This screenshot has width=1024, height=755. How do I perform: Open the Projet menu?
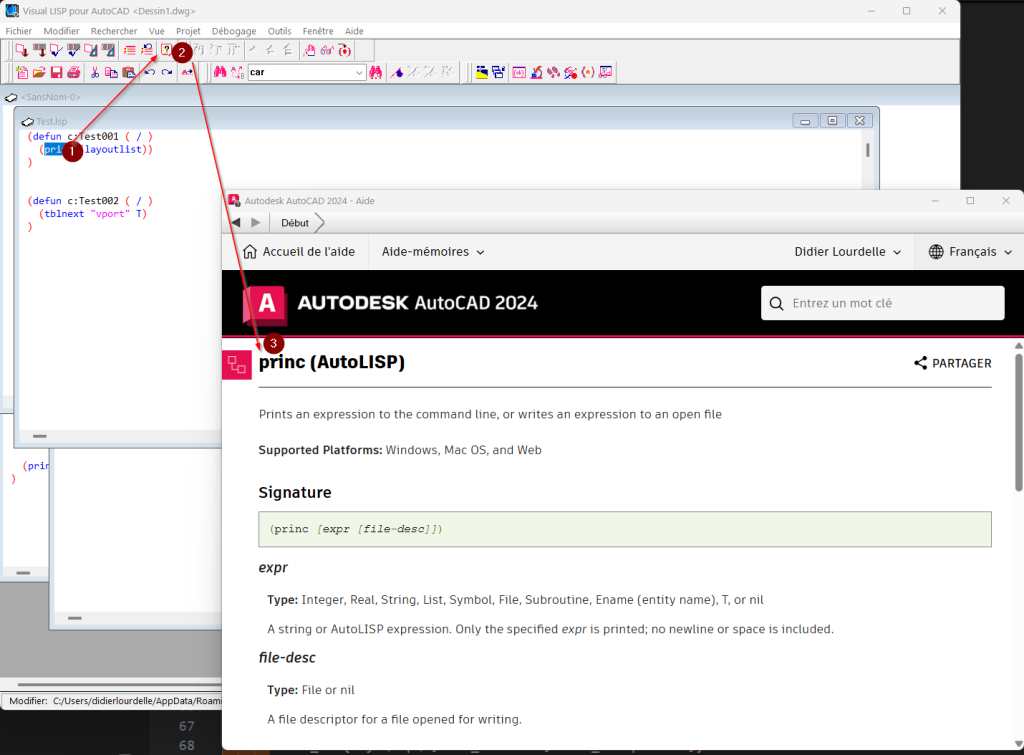pos(188,31)
